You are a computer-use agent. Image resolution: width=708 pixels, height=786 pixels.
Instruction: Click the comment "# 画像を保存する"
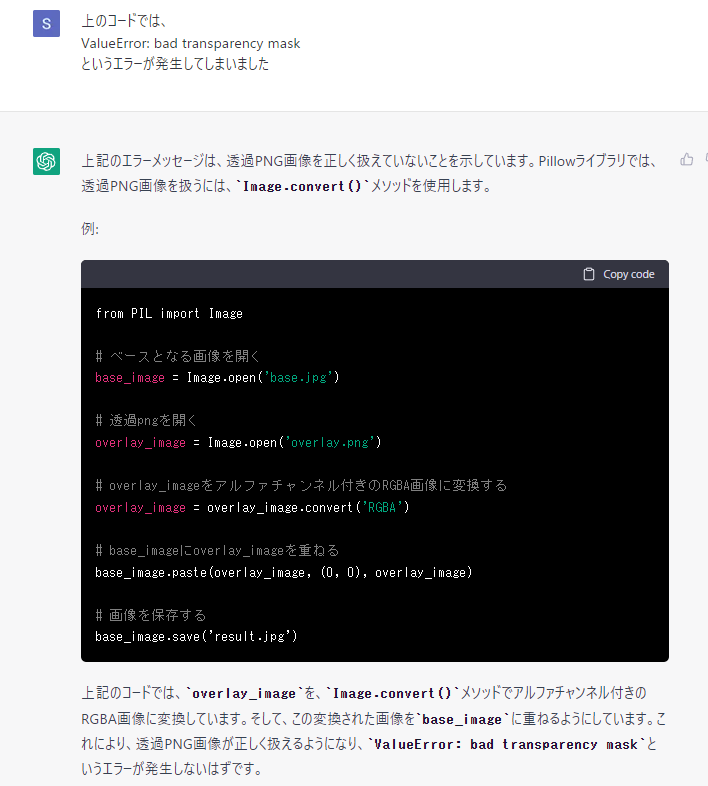click(150, 615)
